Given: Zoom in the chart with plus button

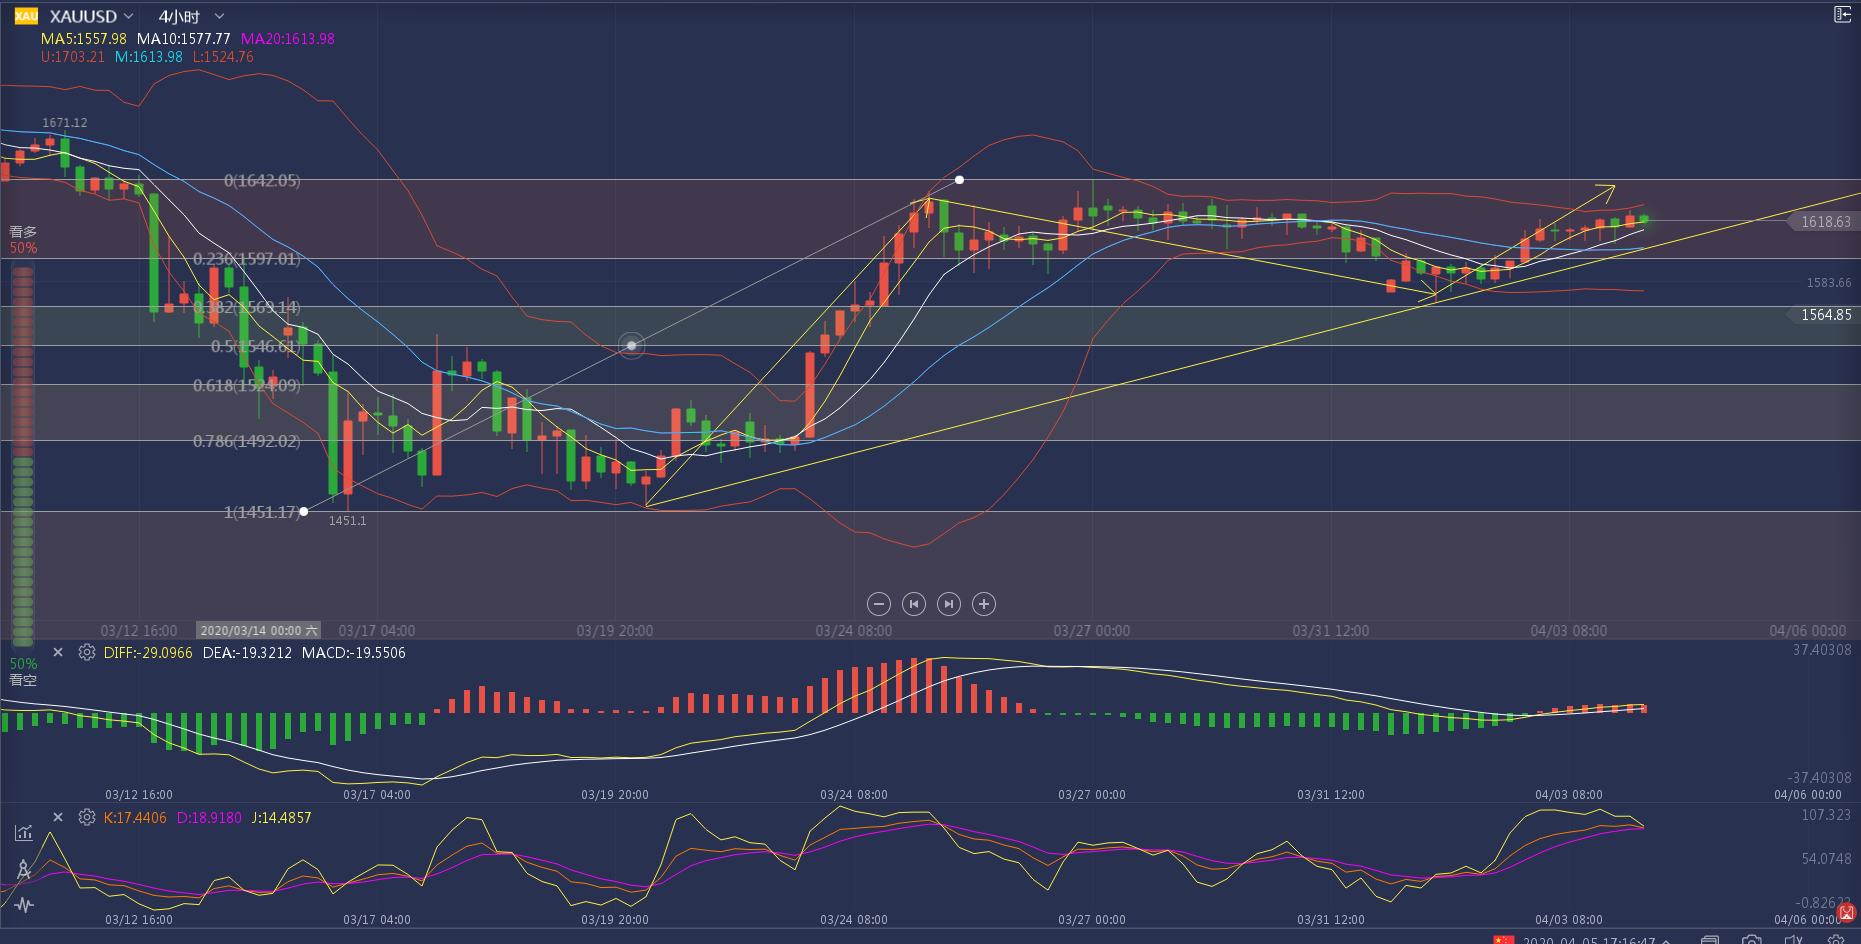Looking at the screenshot, I should pyautogui.click(x=984, y=604).
